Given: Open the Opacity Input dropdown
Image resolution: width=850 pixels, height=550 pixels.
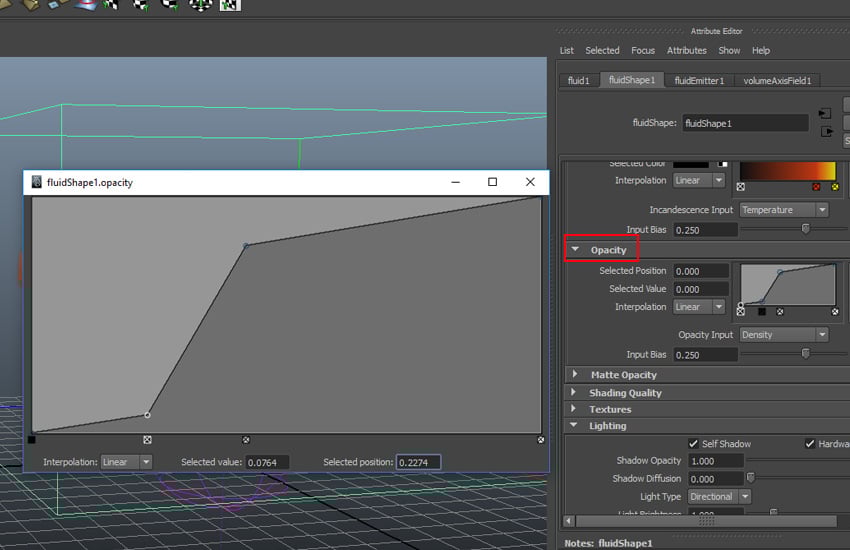Looking at the screenshot, I should point(784,335).
